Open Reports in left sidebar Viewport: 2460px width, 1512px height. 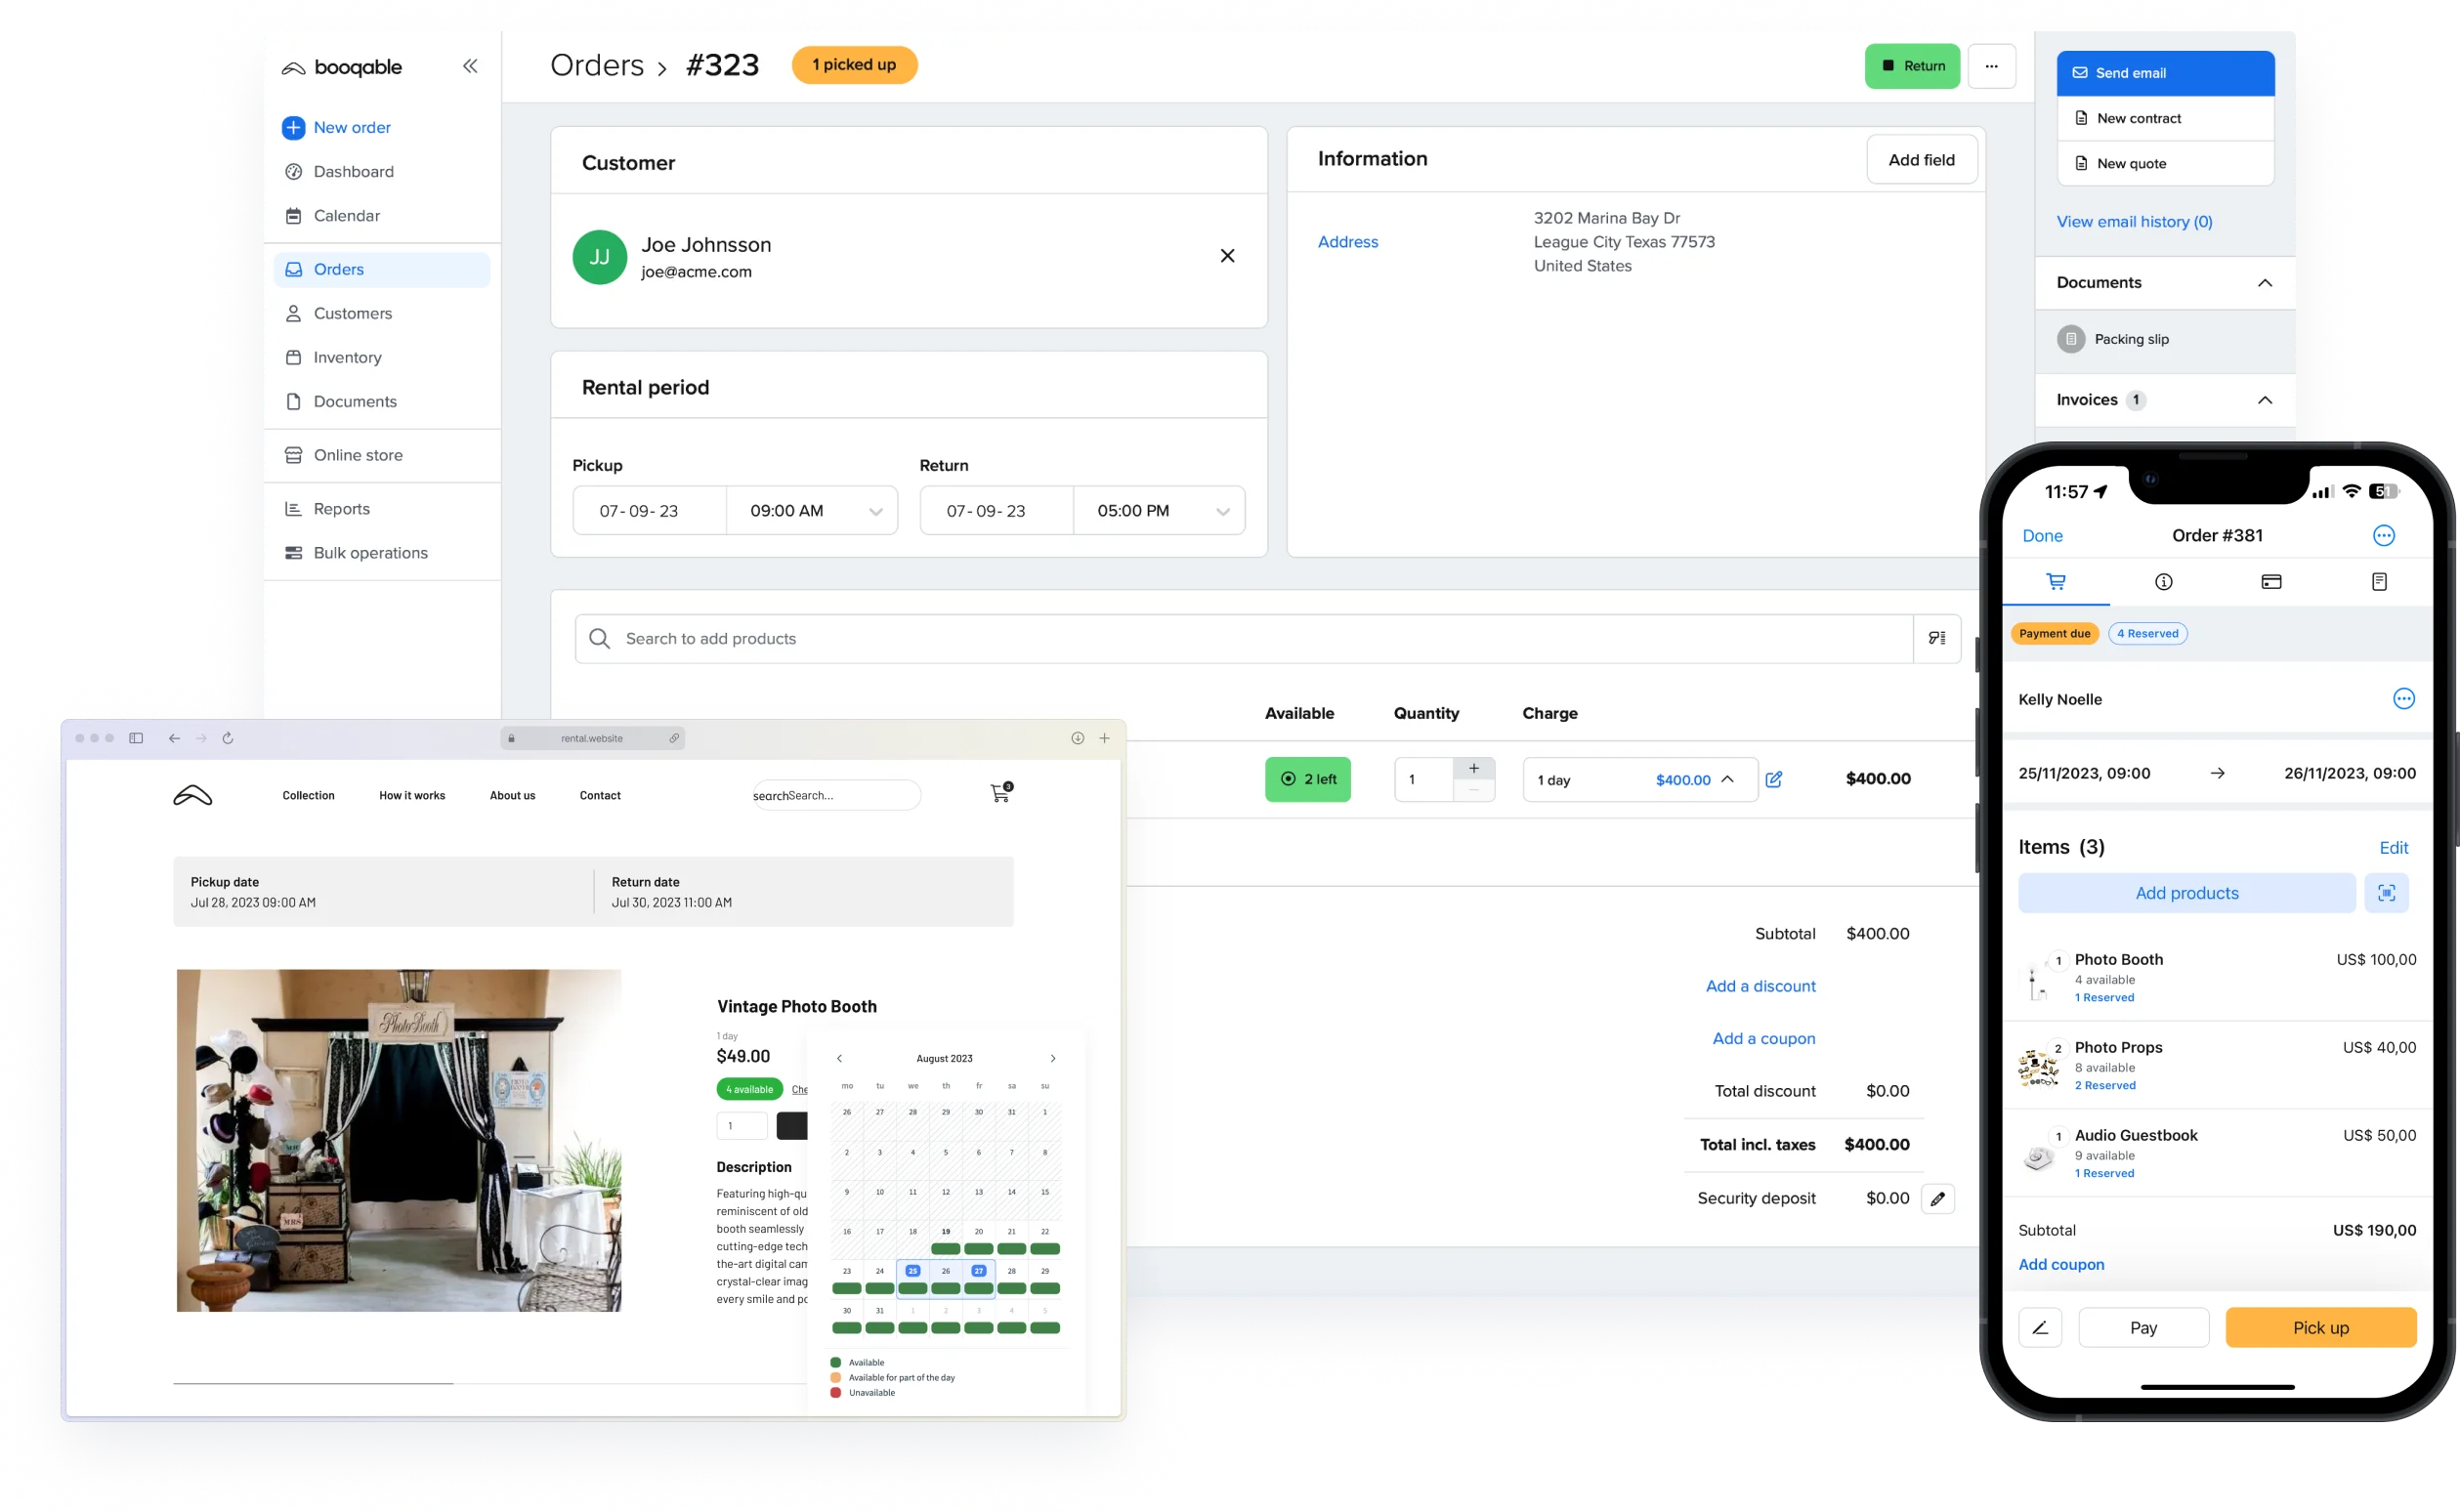click(x=341, y=508)
